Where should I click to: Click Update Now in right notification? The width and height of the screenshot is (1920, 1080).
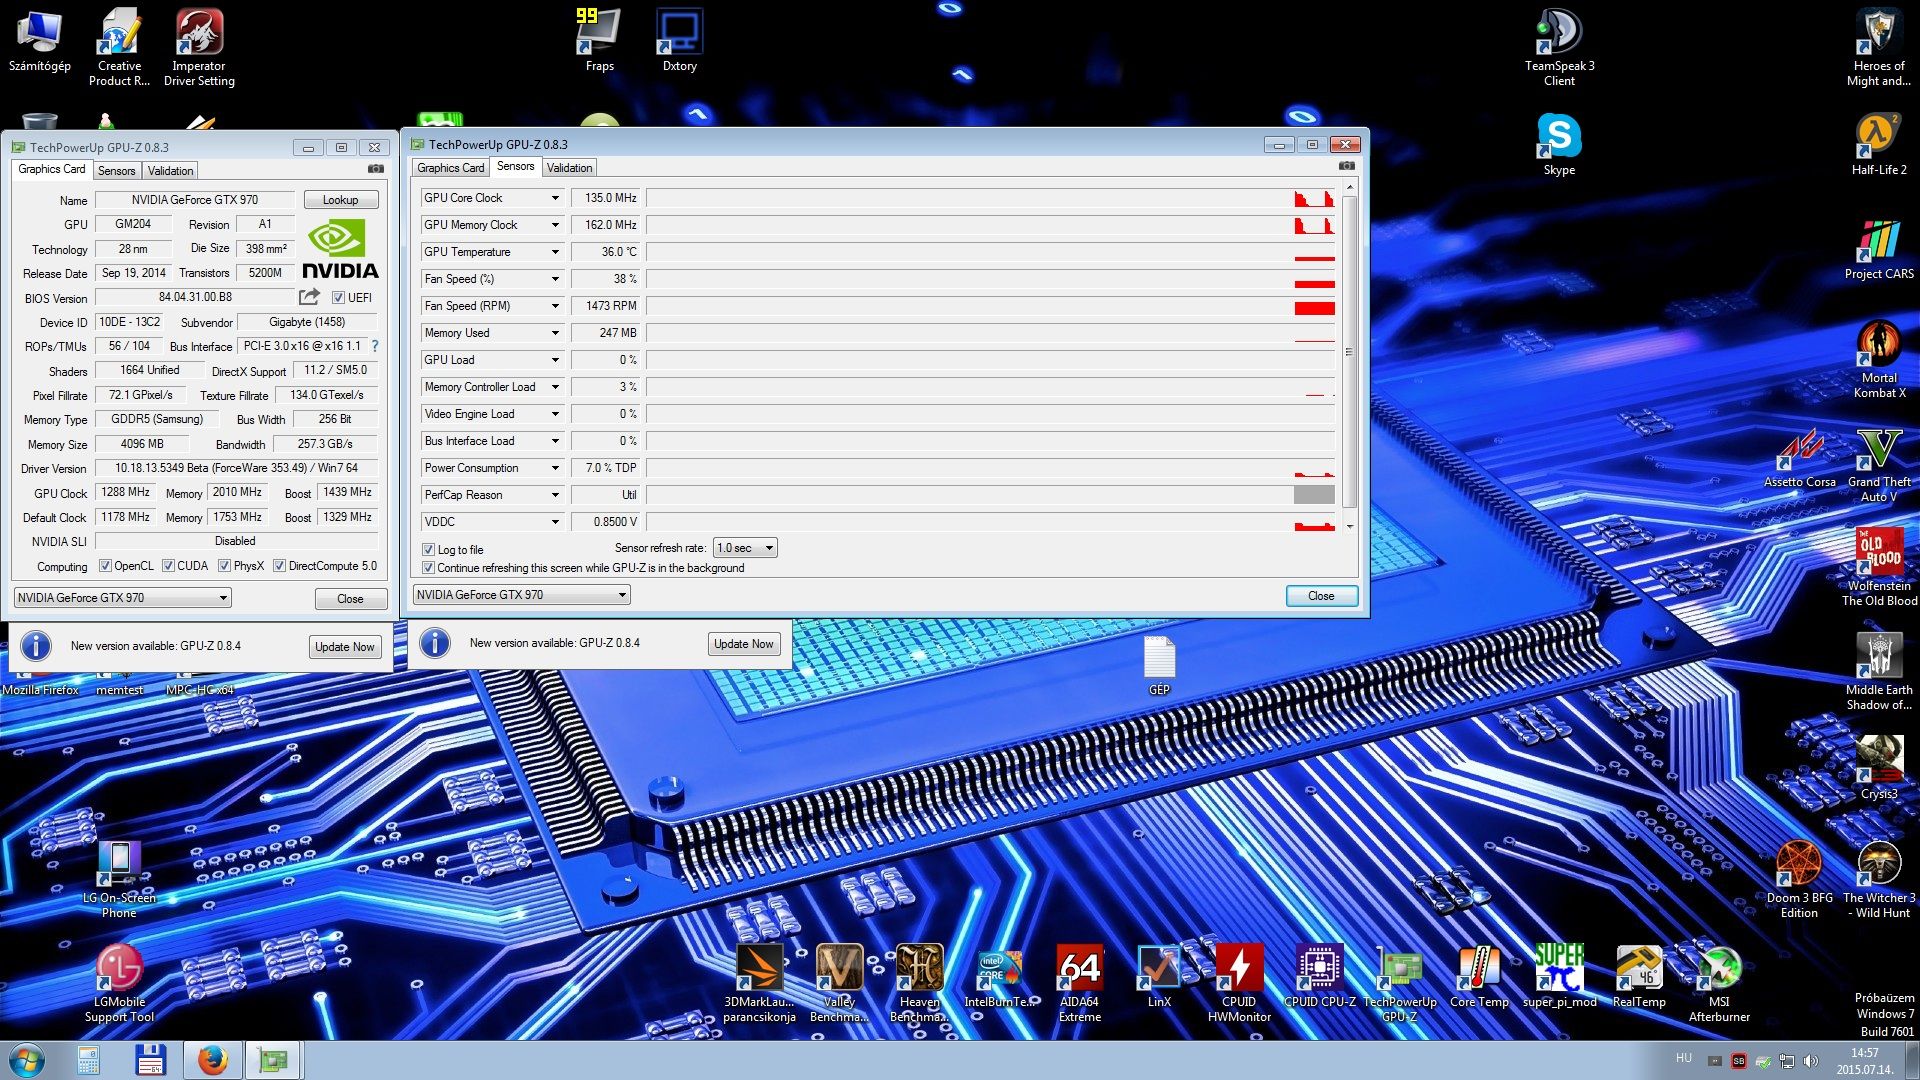coord(743,644)
